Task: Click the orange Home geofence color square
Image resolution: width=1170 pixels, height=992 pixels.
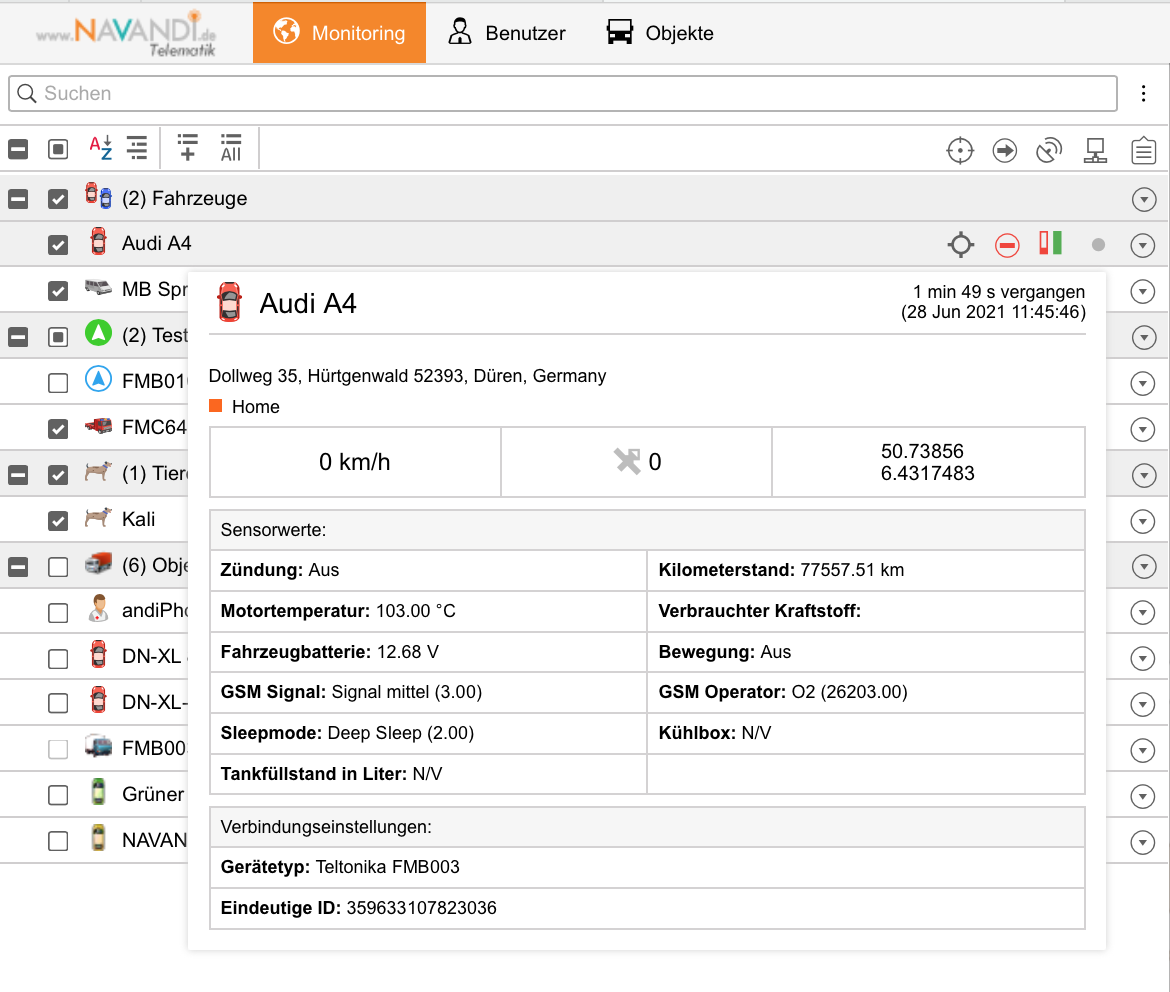Action: (215, 406)
